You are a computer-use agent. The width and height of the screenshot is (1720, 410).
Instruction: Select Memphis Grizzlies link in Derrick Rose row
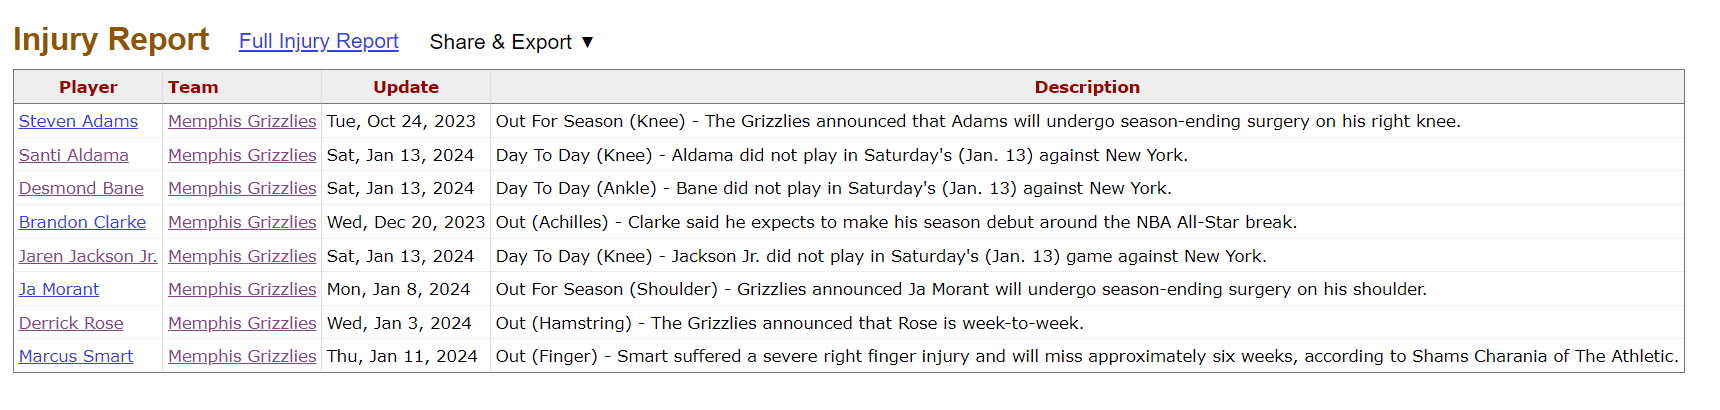tap(242, 323)
